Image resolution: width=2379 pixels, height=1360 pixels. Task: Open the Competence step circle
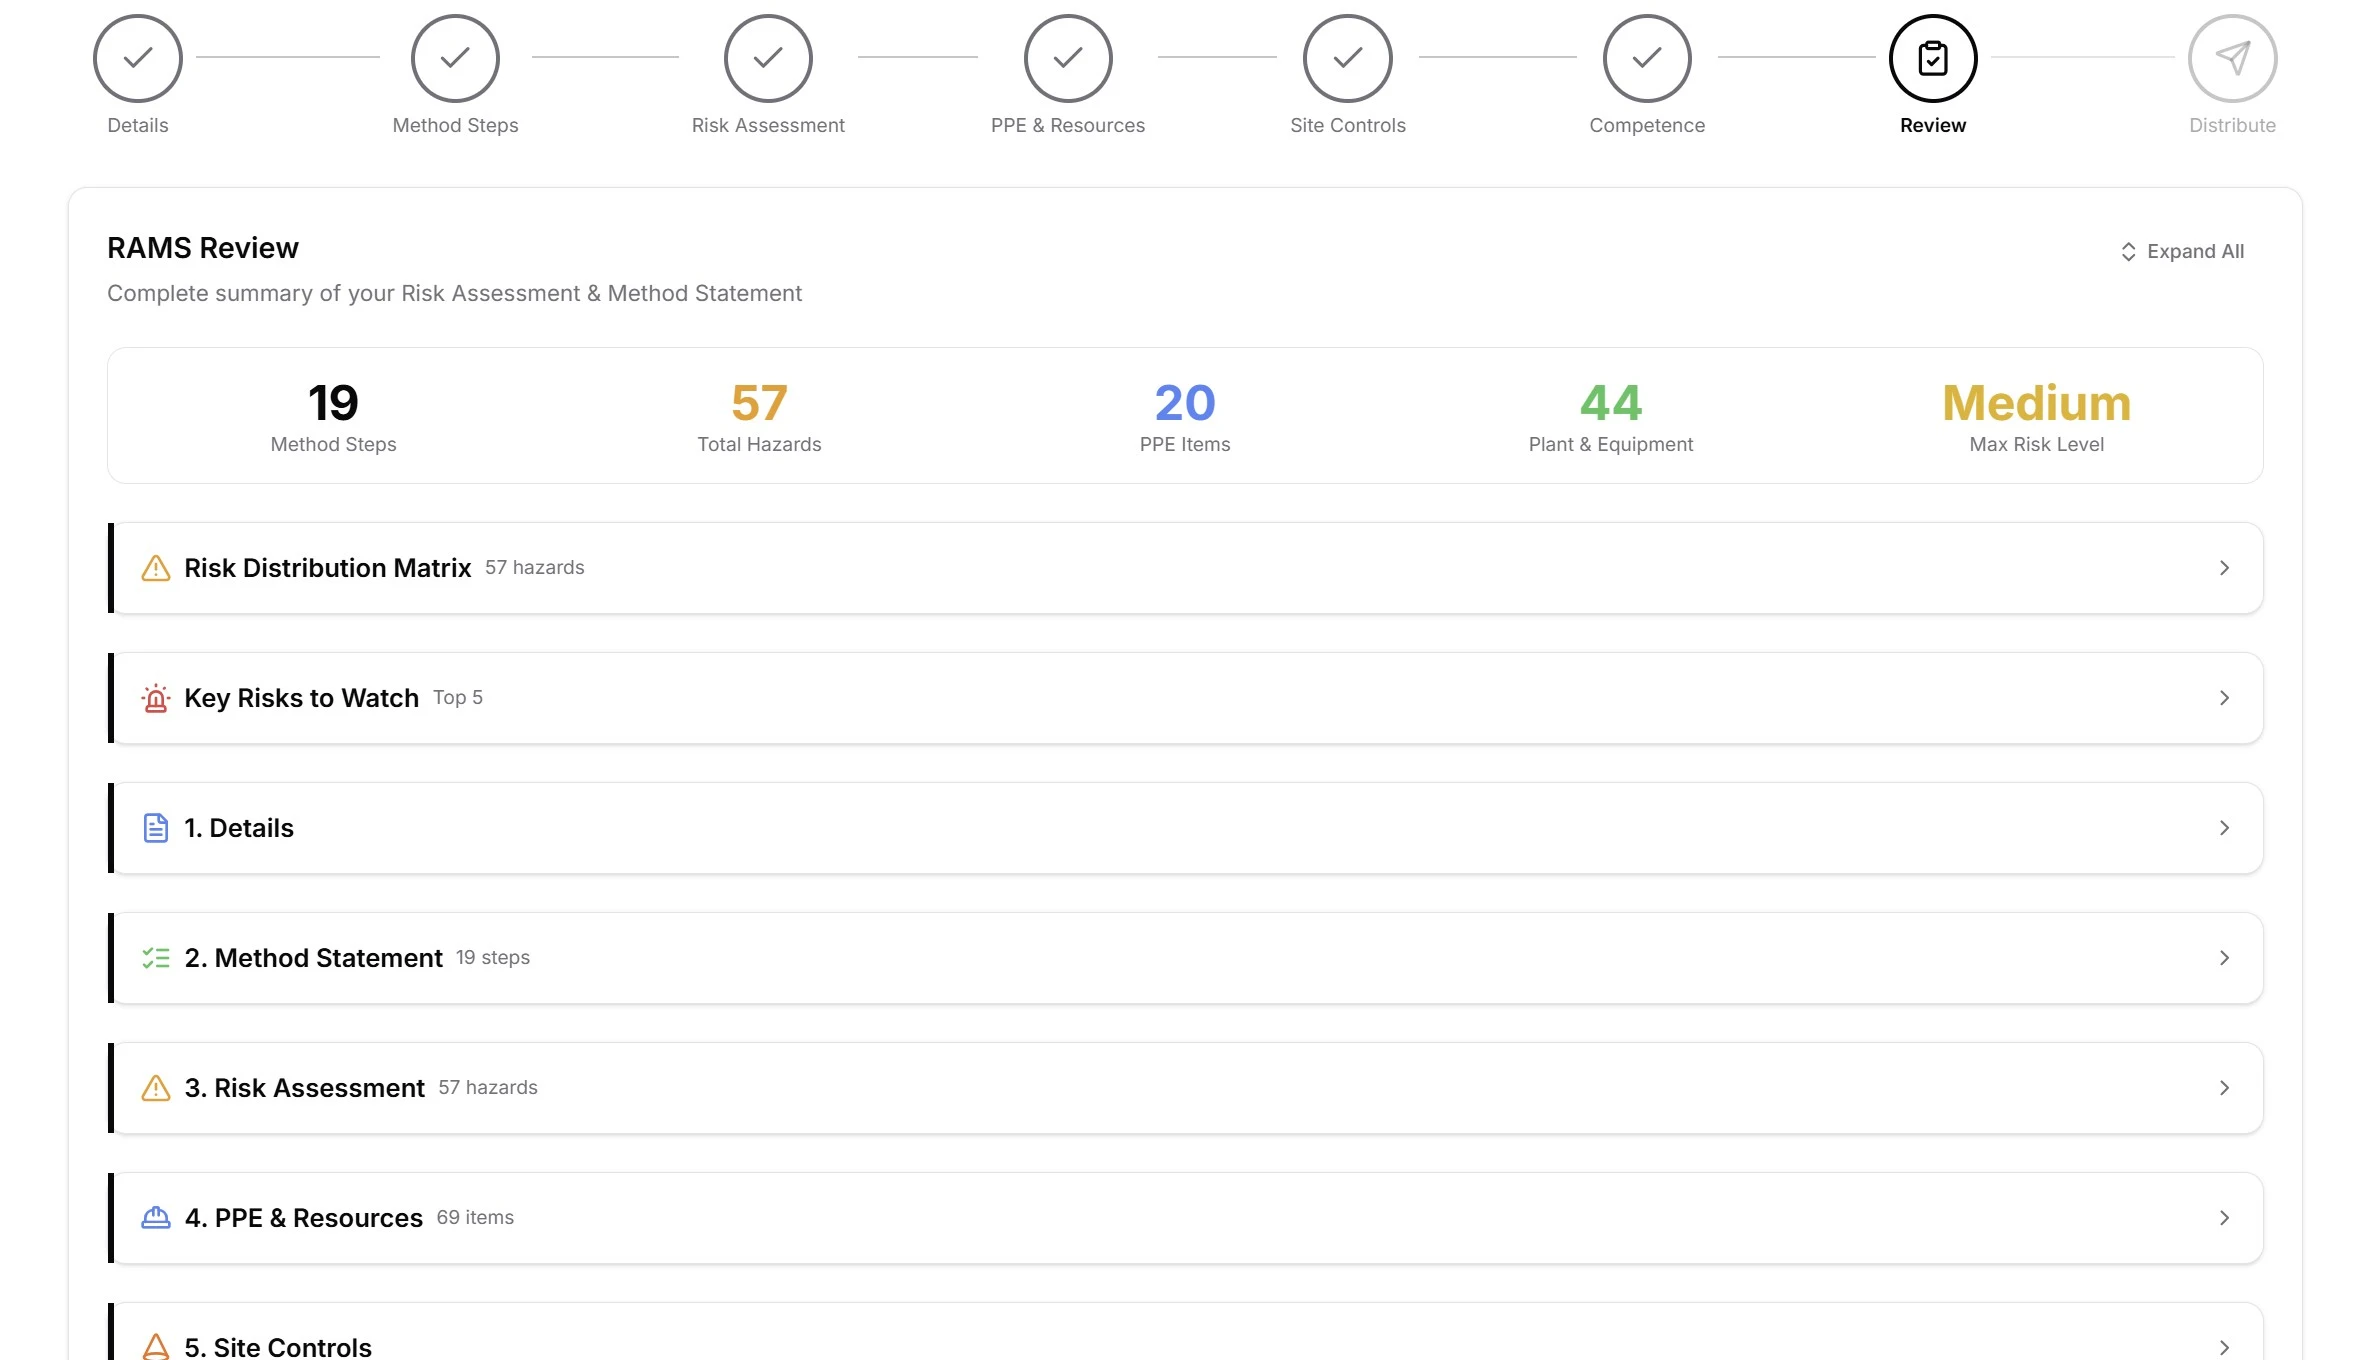coord(1646,58)
